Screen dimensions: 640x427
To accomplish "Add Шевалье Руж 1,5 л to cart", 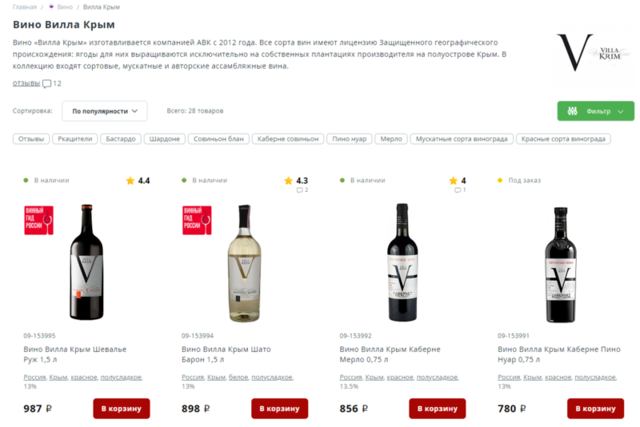I will pyautogui.click(x=121, y=408).
